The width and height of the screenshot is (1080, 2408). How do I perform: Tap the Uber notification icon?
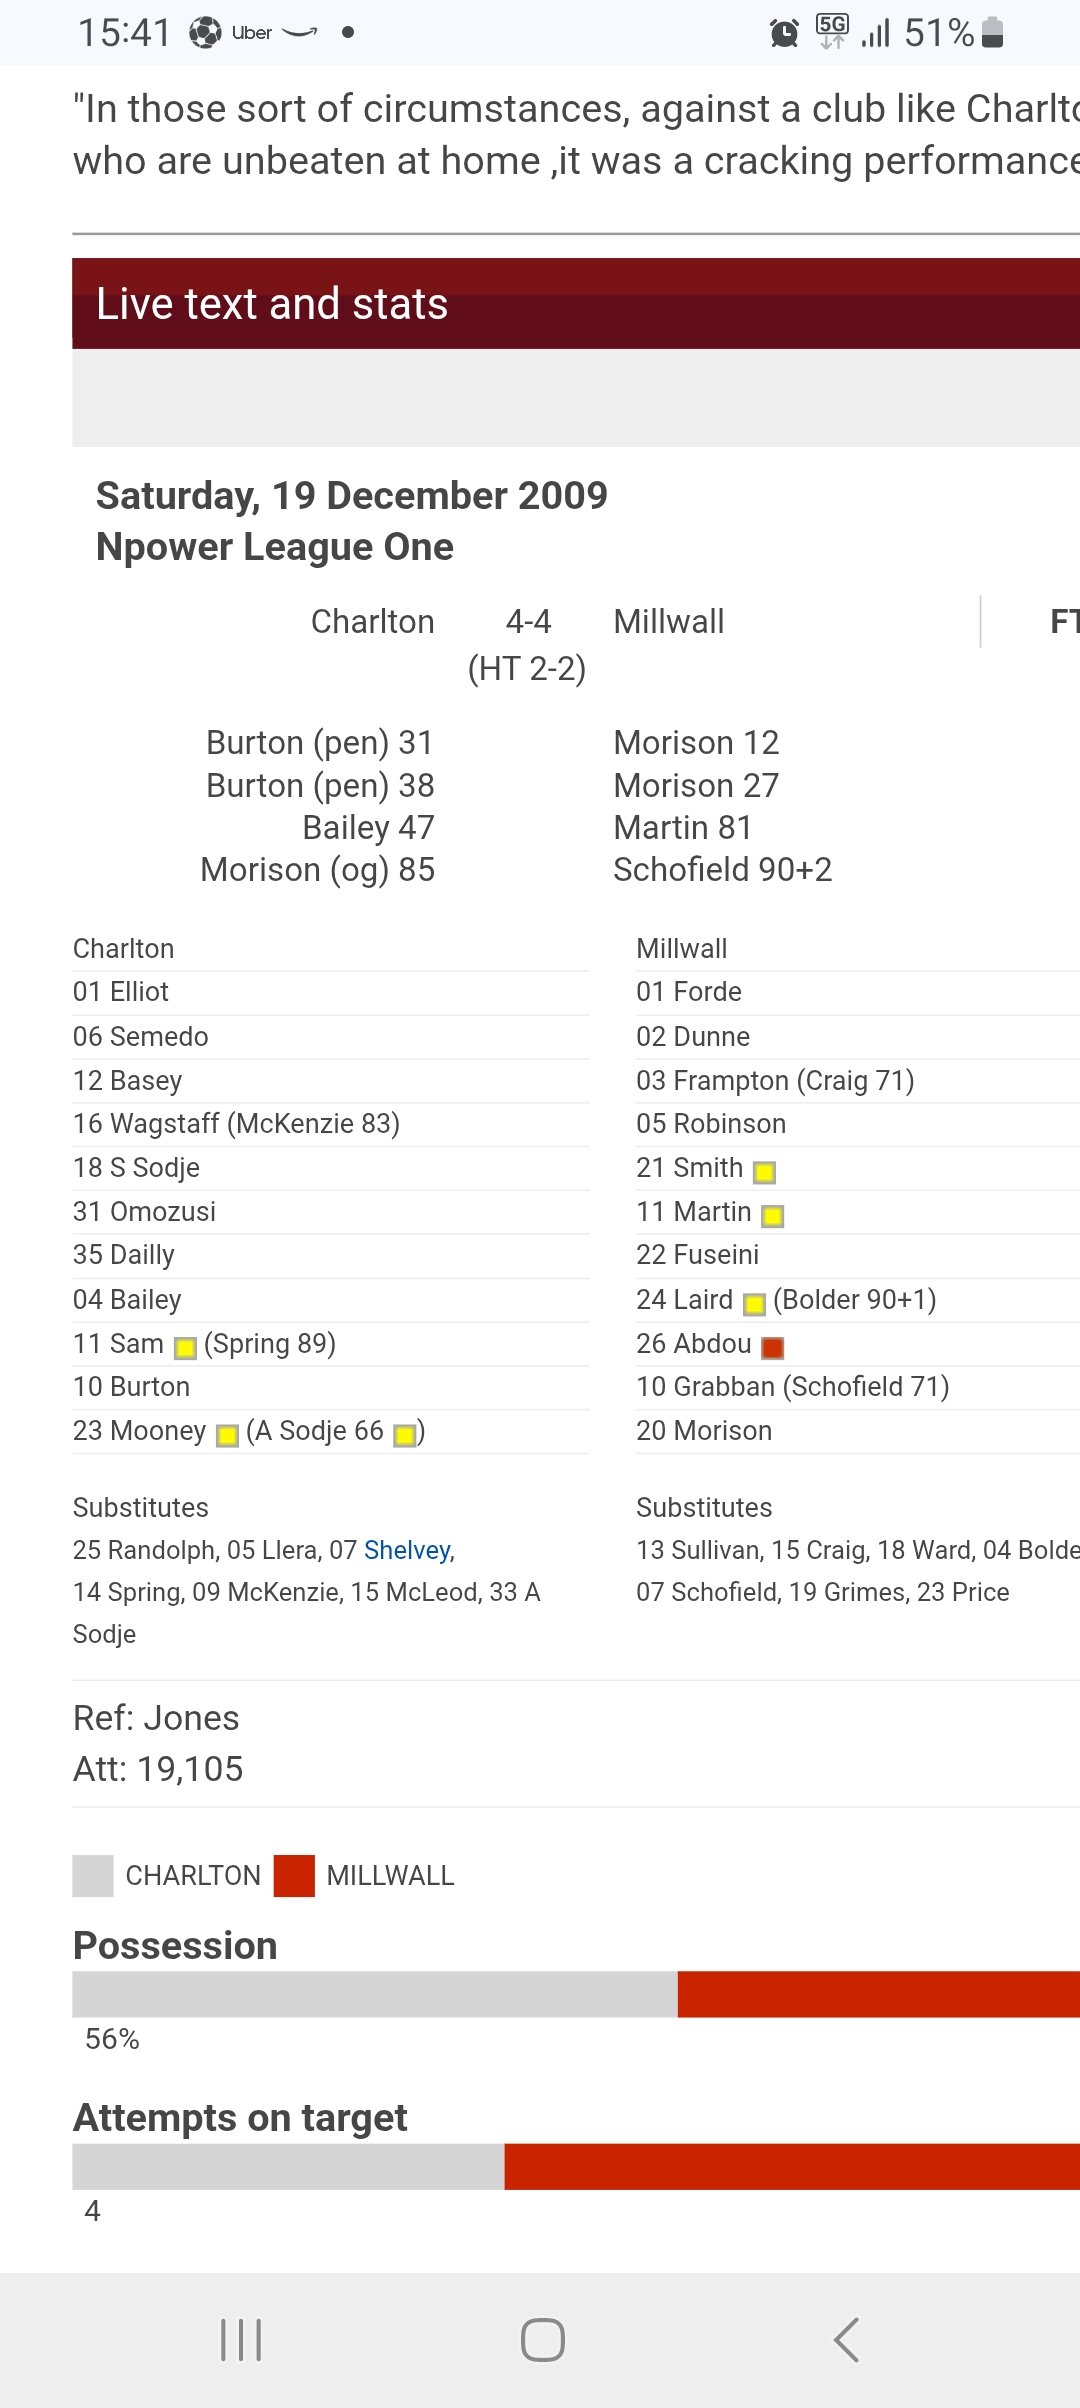pos(252,33)
